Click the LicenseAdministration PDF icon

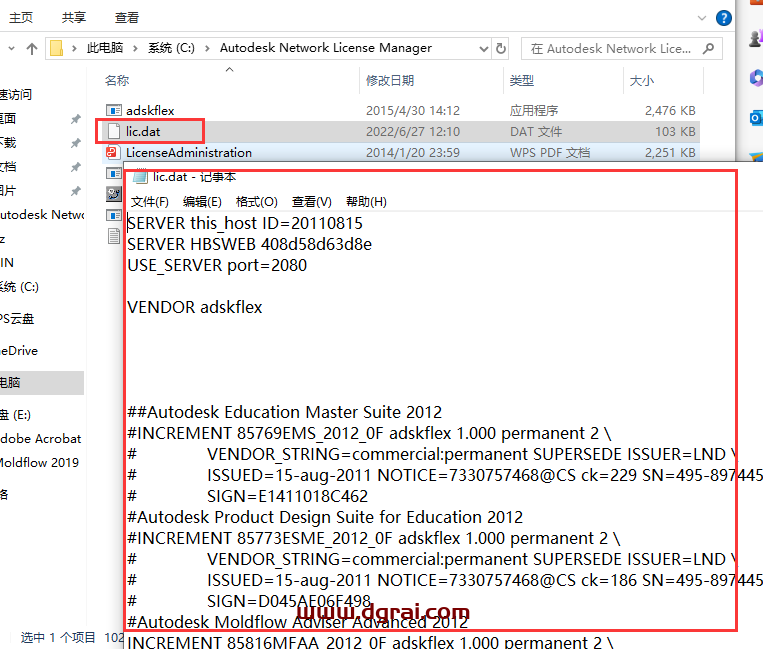113,152
